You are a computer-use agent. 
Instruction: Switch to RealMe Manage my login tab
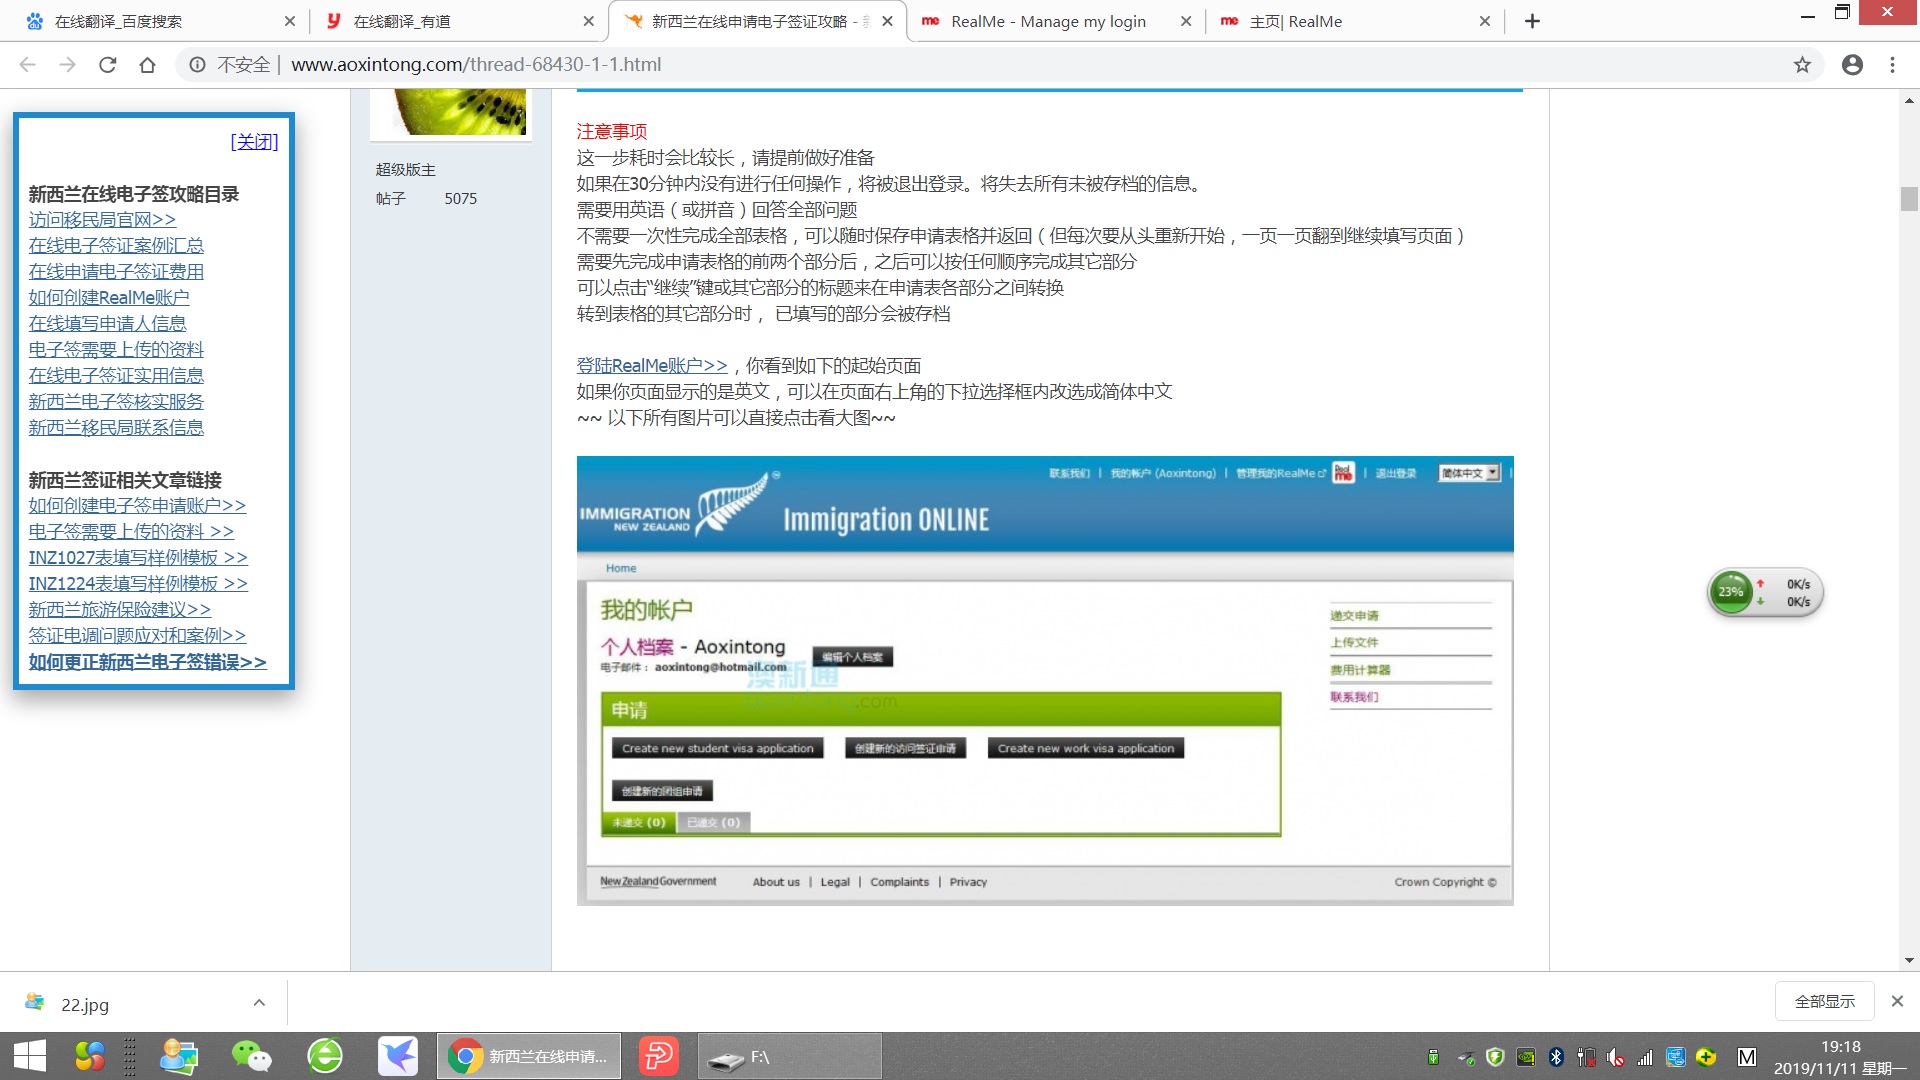[x=1048, y=21]
